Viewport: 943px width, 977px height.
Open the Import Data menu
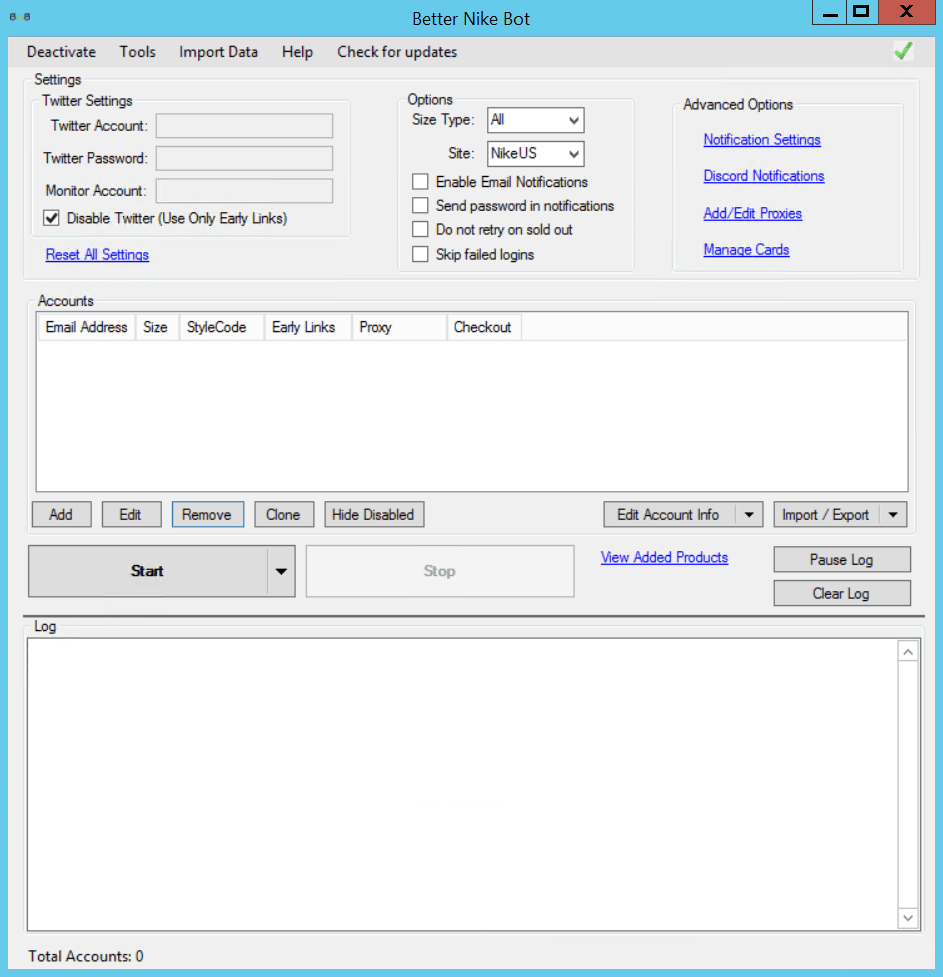pos(218,52)
